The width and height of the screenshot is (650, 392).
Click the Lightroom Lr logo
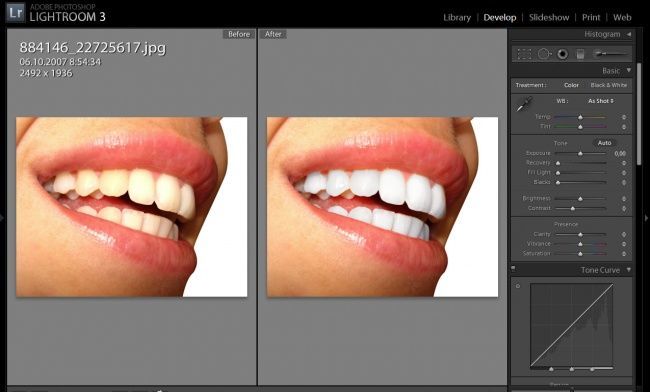[x=16, y=12]
